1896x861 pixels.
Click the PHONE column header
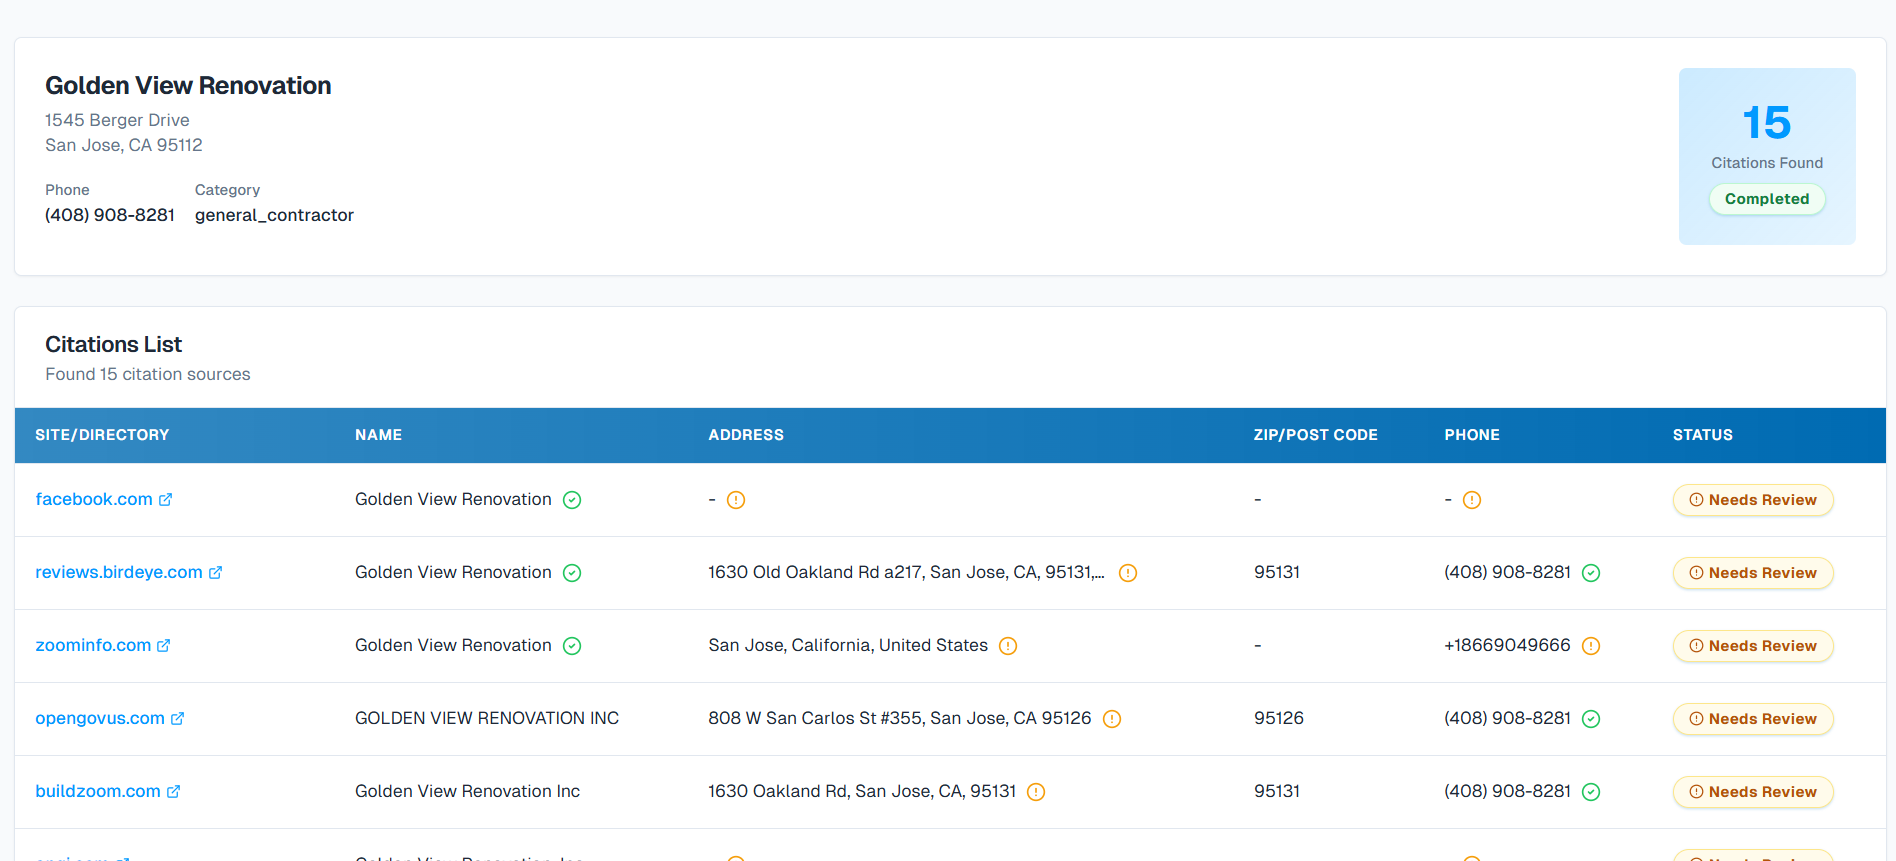pos(1472,435)
